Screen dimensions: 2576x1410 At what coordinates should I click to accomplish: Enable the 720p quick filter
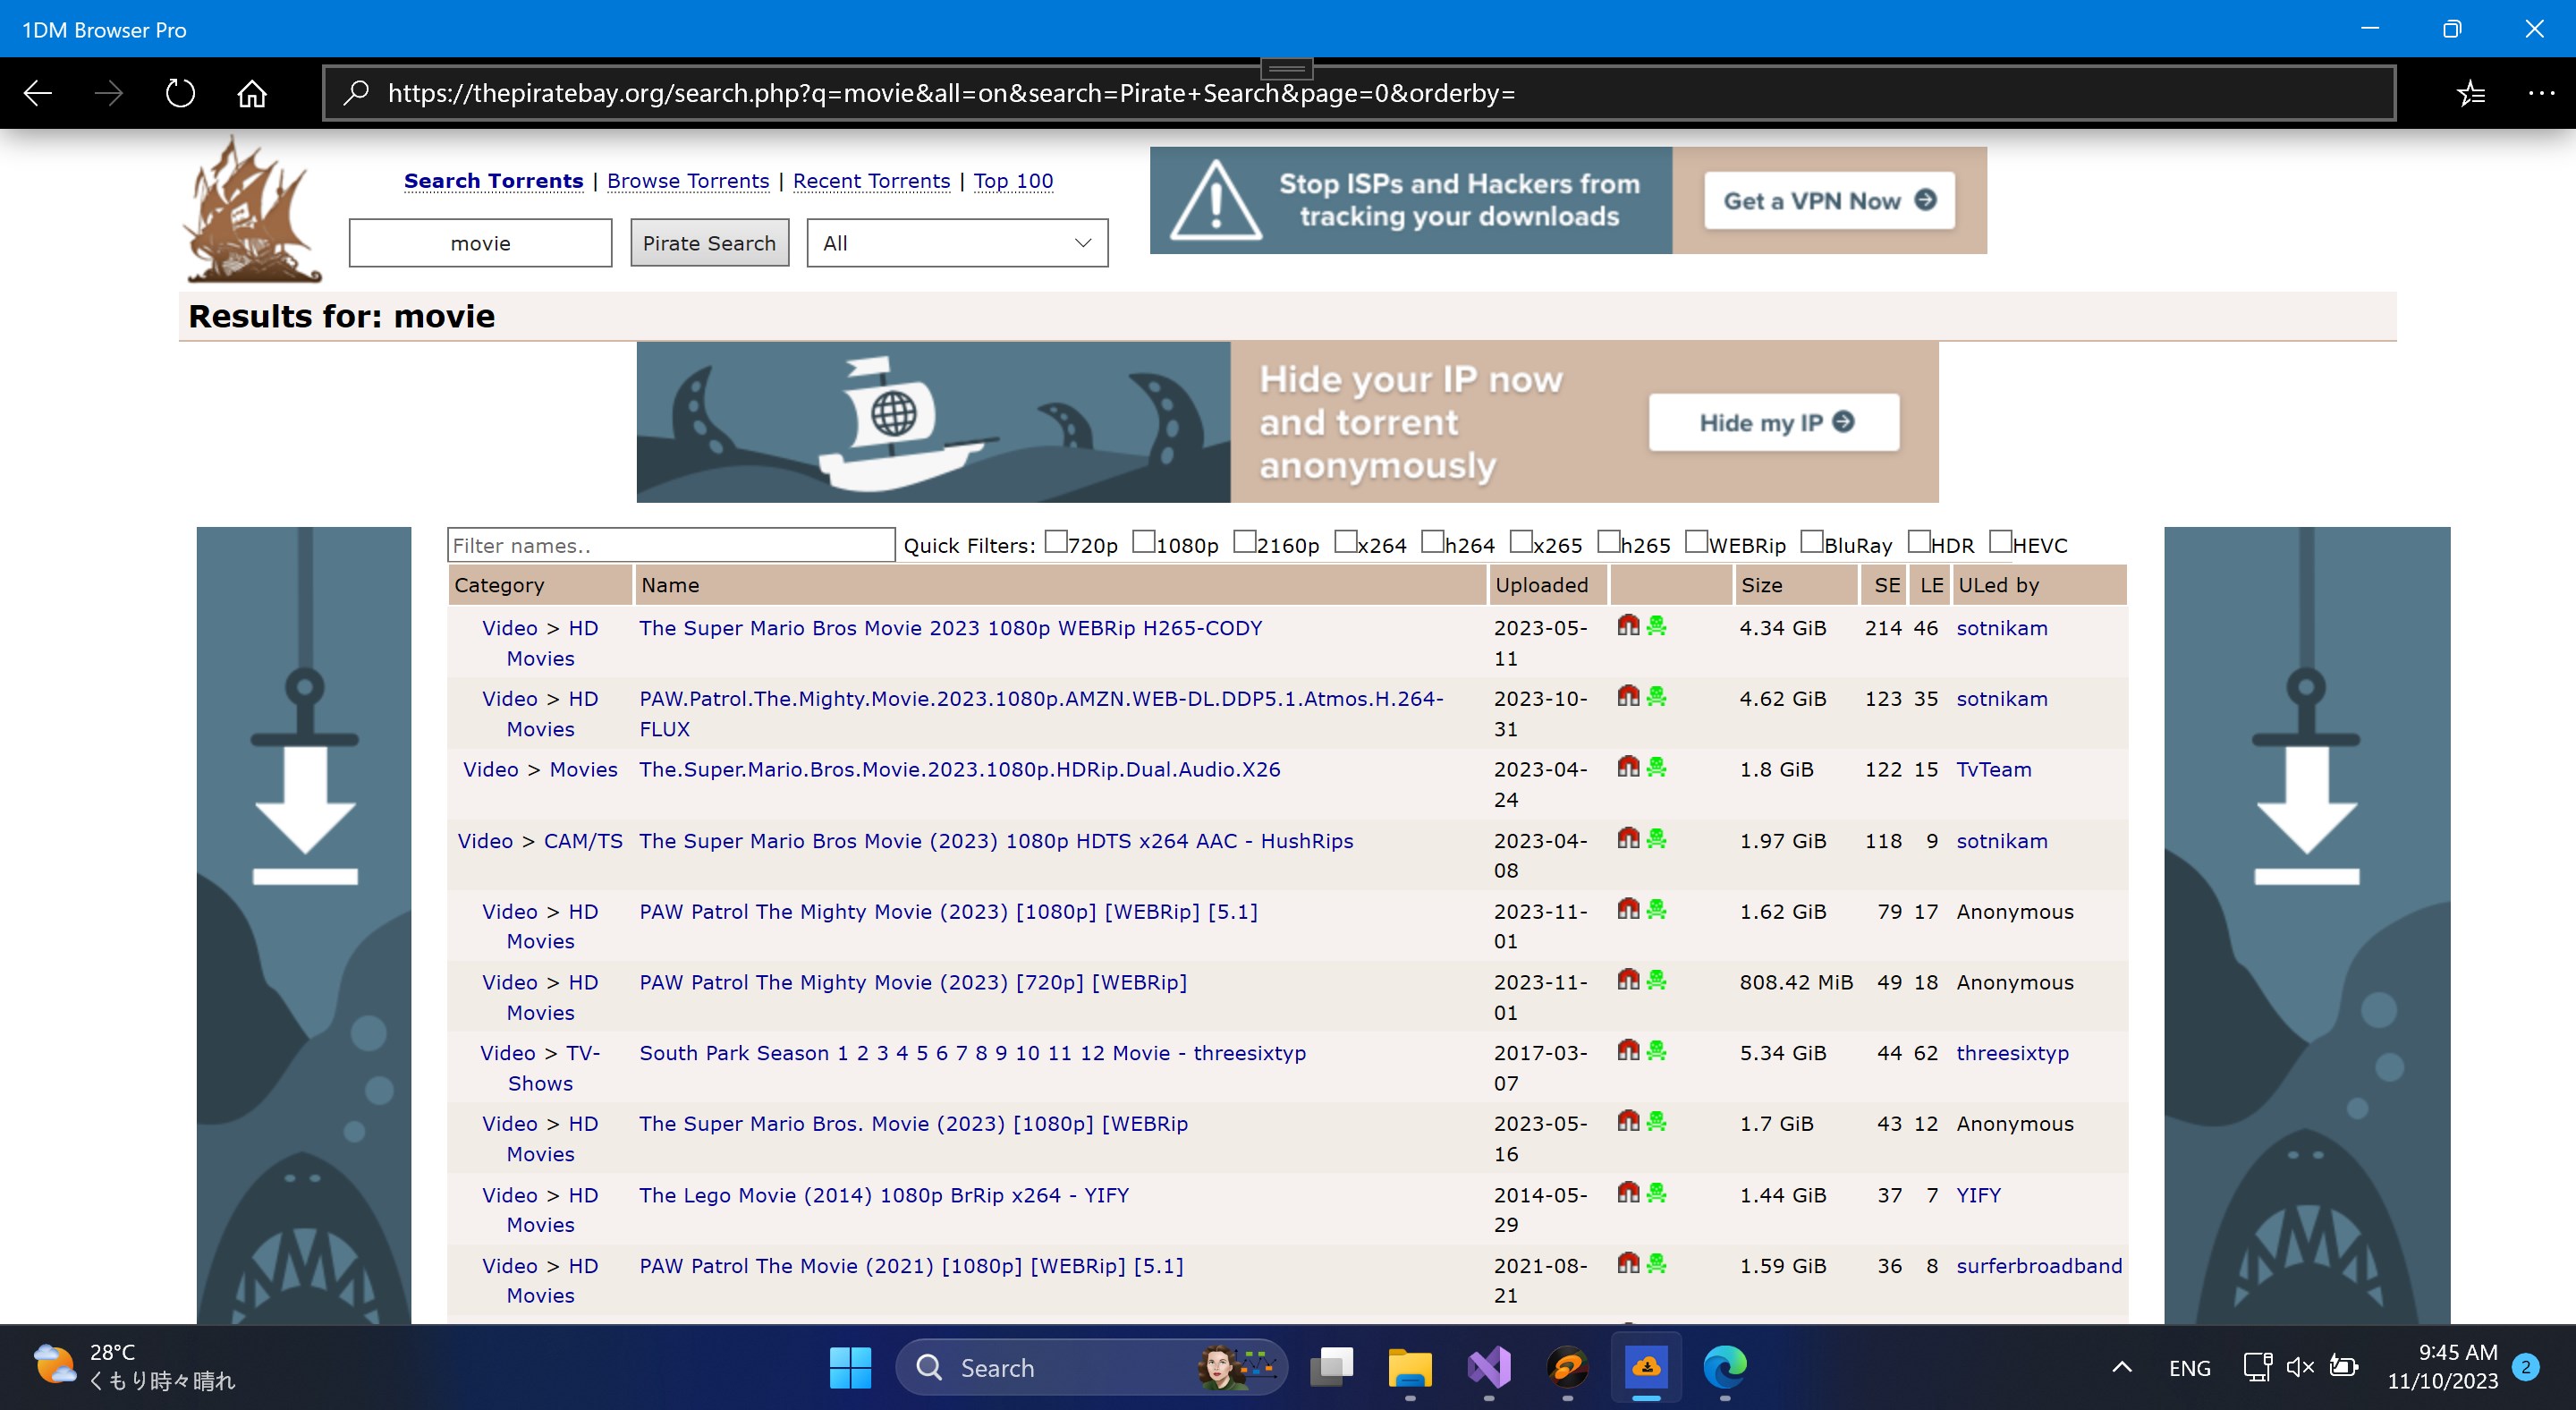click(x=1056, y=542)
